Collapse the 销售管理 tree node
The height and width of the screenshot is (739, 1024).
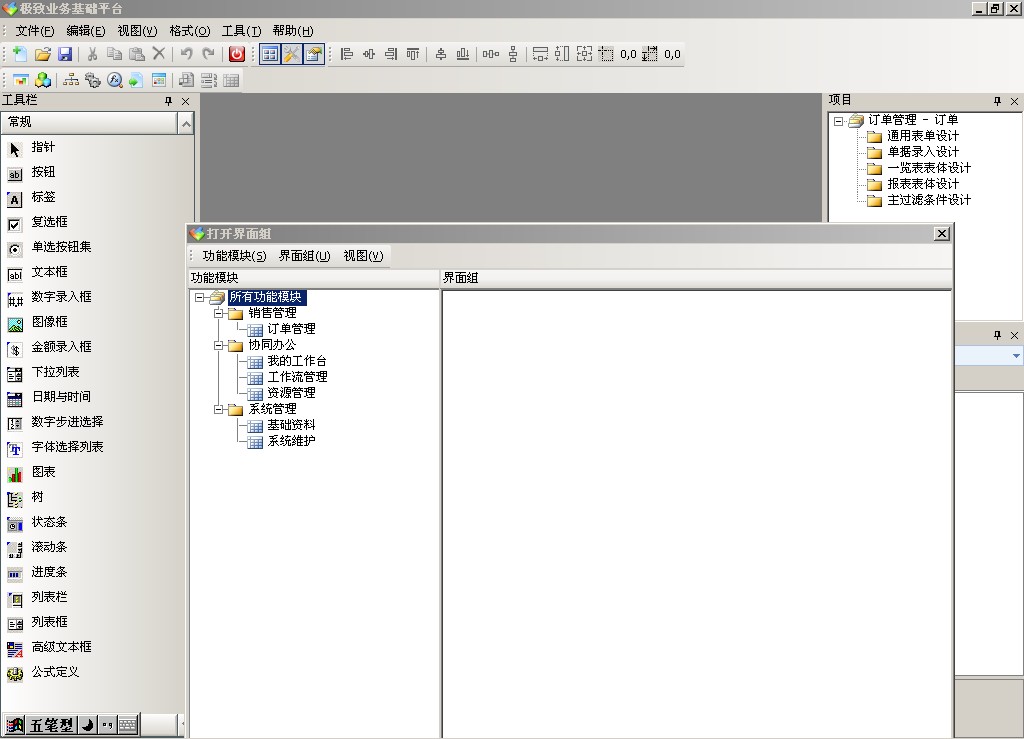click(219, 313)
